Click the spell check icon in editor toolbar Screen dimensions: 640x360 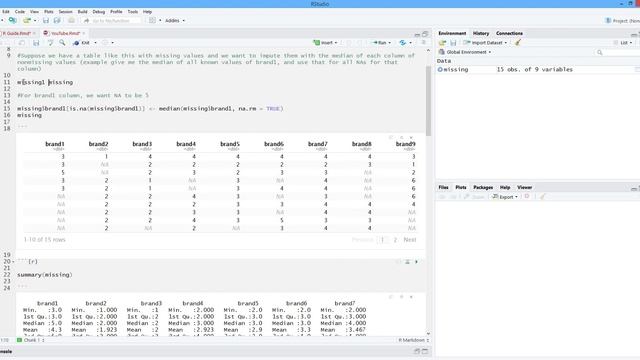pyautogui.click(x=51, y=43)
